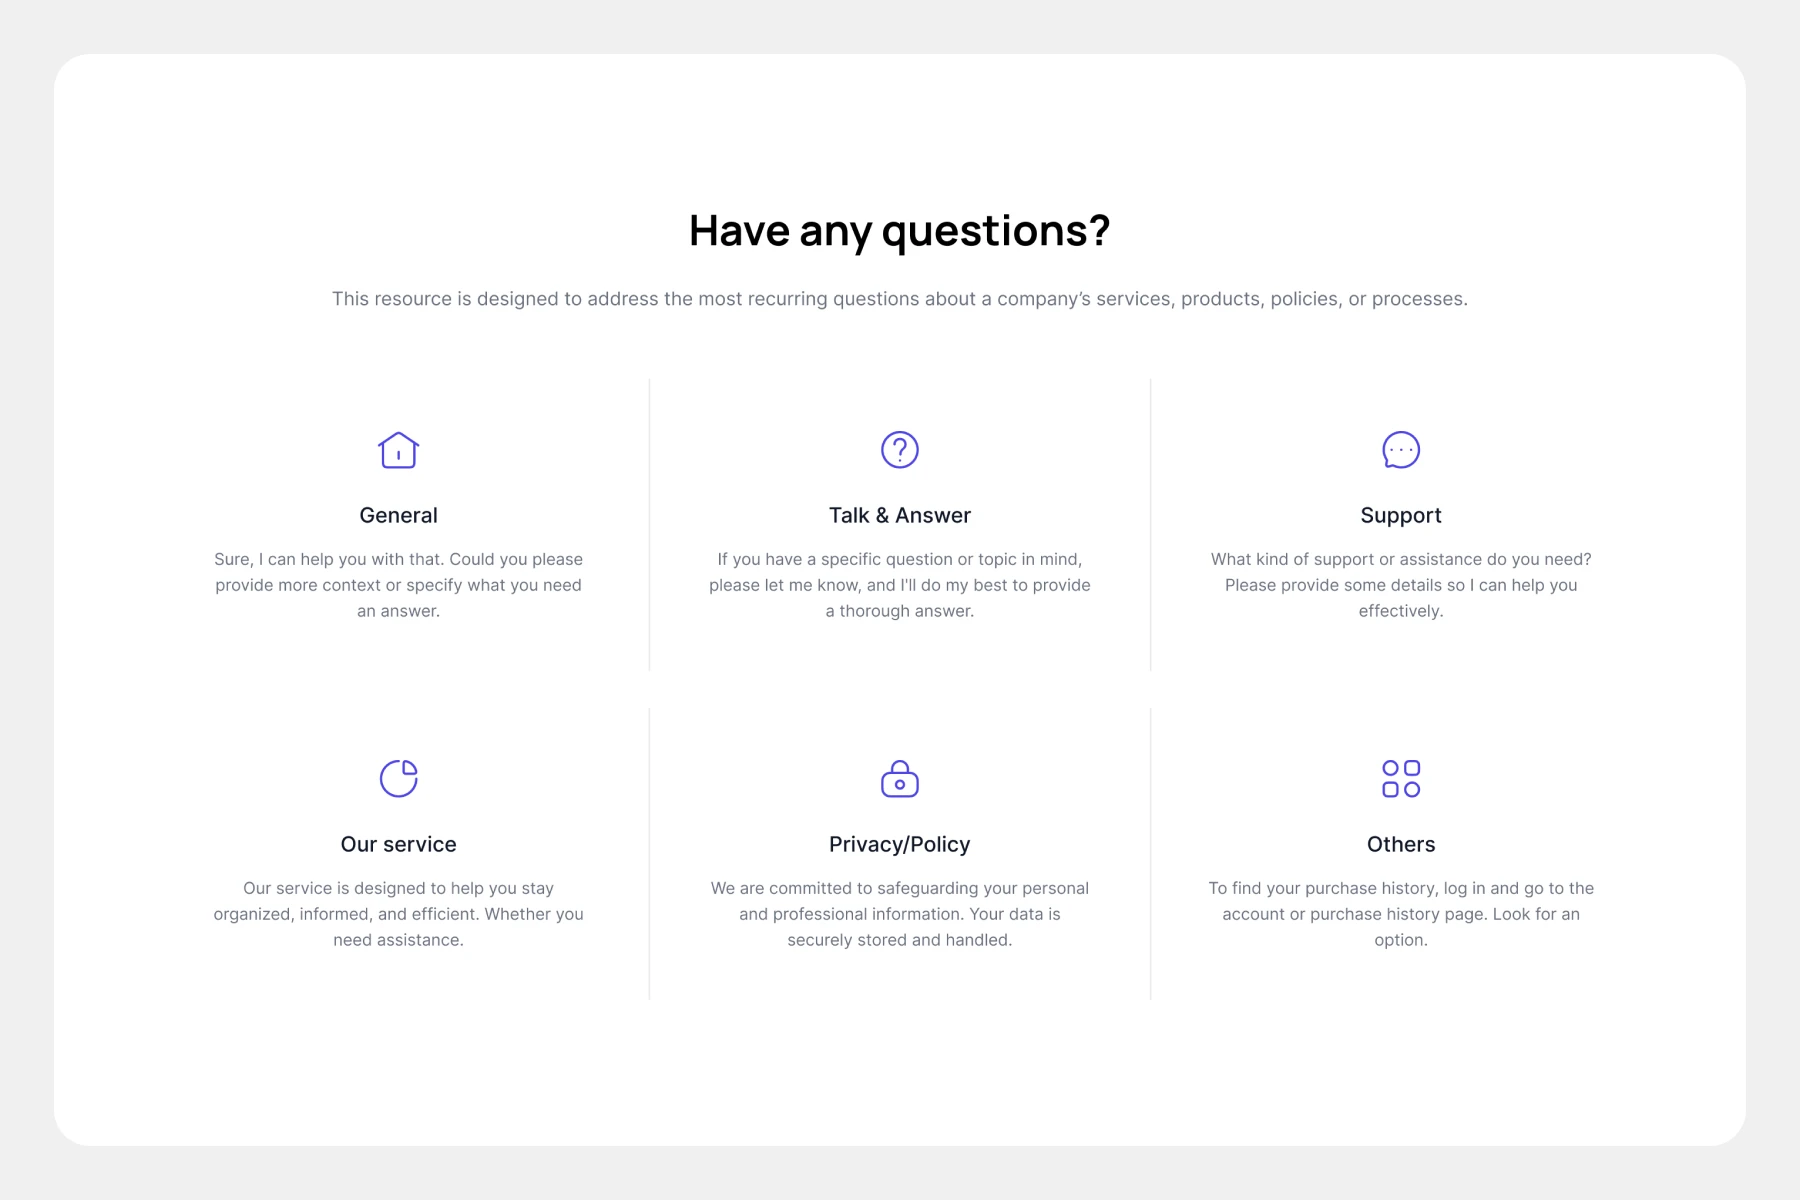The width and height of the screenshot is (1800, 1200).
Task: Click the "We are committed to safeguarding" text
Action: (900, 914)
